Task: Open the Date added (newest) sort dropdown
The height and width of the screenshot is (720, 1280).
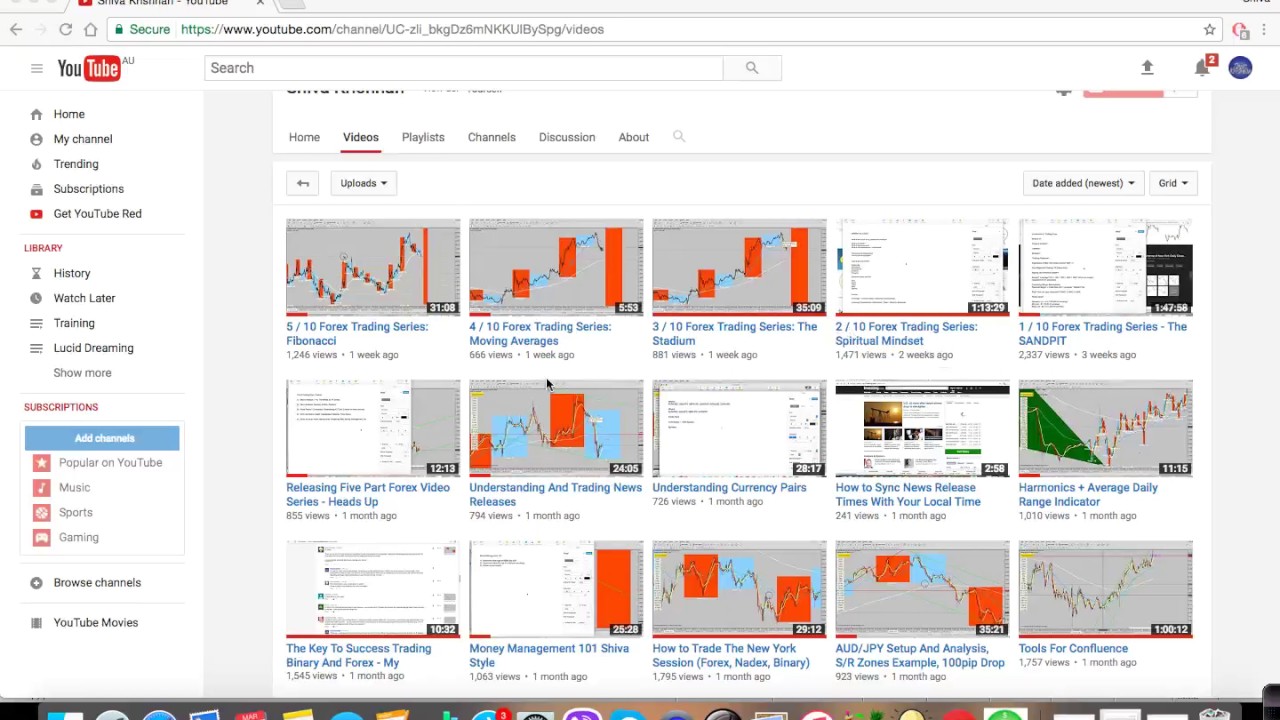Action: [x=1083, y=183]
